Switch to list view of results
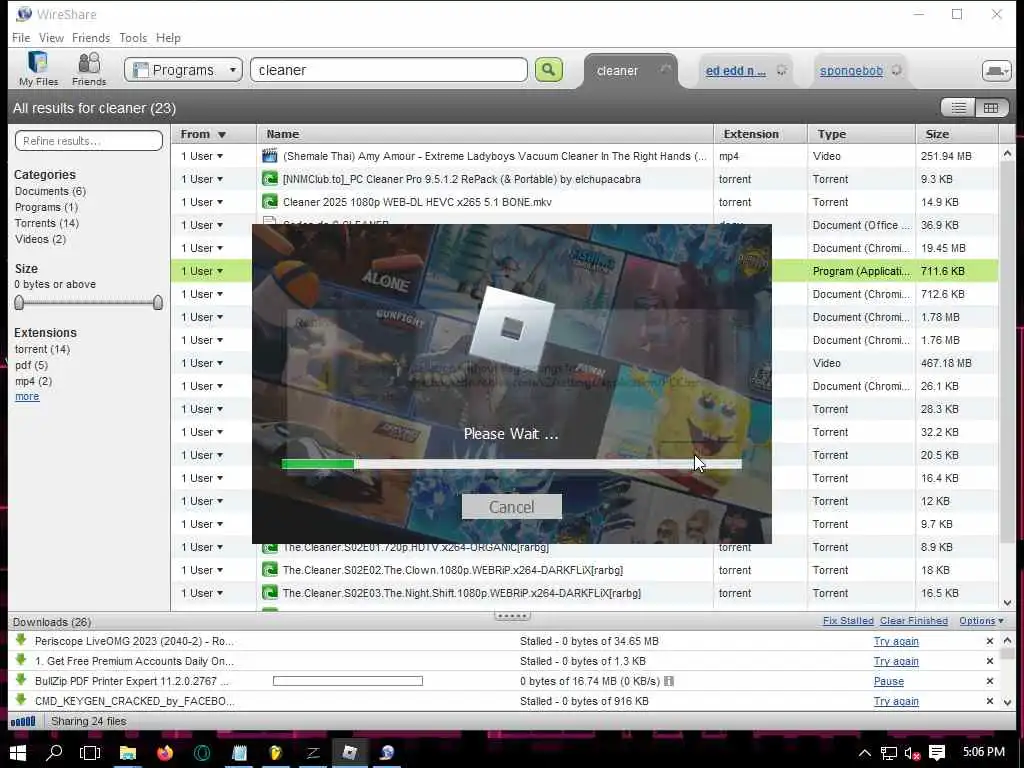The width and height of the screenshot is (1024, 768). (x=958, y=108)
